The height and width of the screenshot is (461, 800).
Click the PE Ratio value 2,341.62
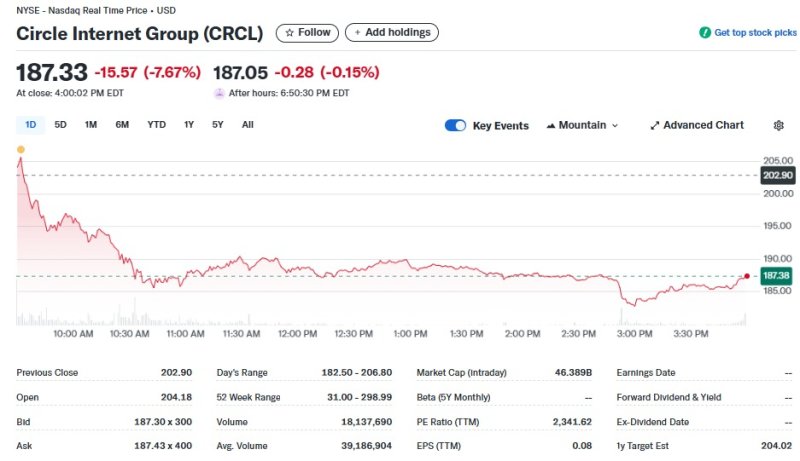[x=572, y=422]
